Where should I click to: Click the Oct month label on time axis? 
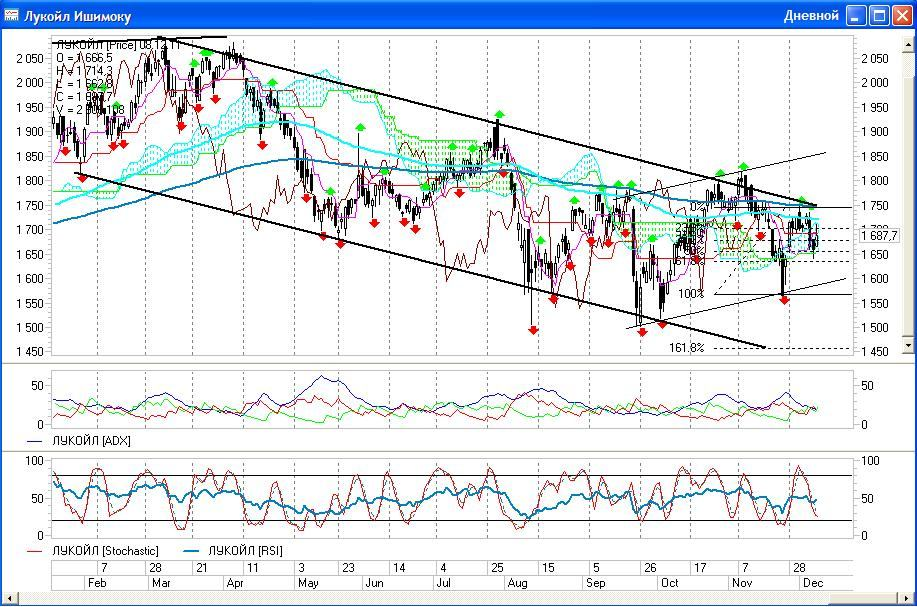[670, 583]
